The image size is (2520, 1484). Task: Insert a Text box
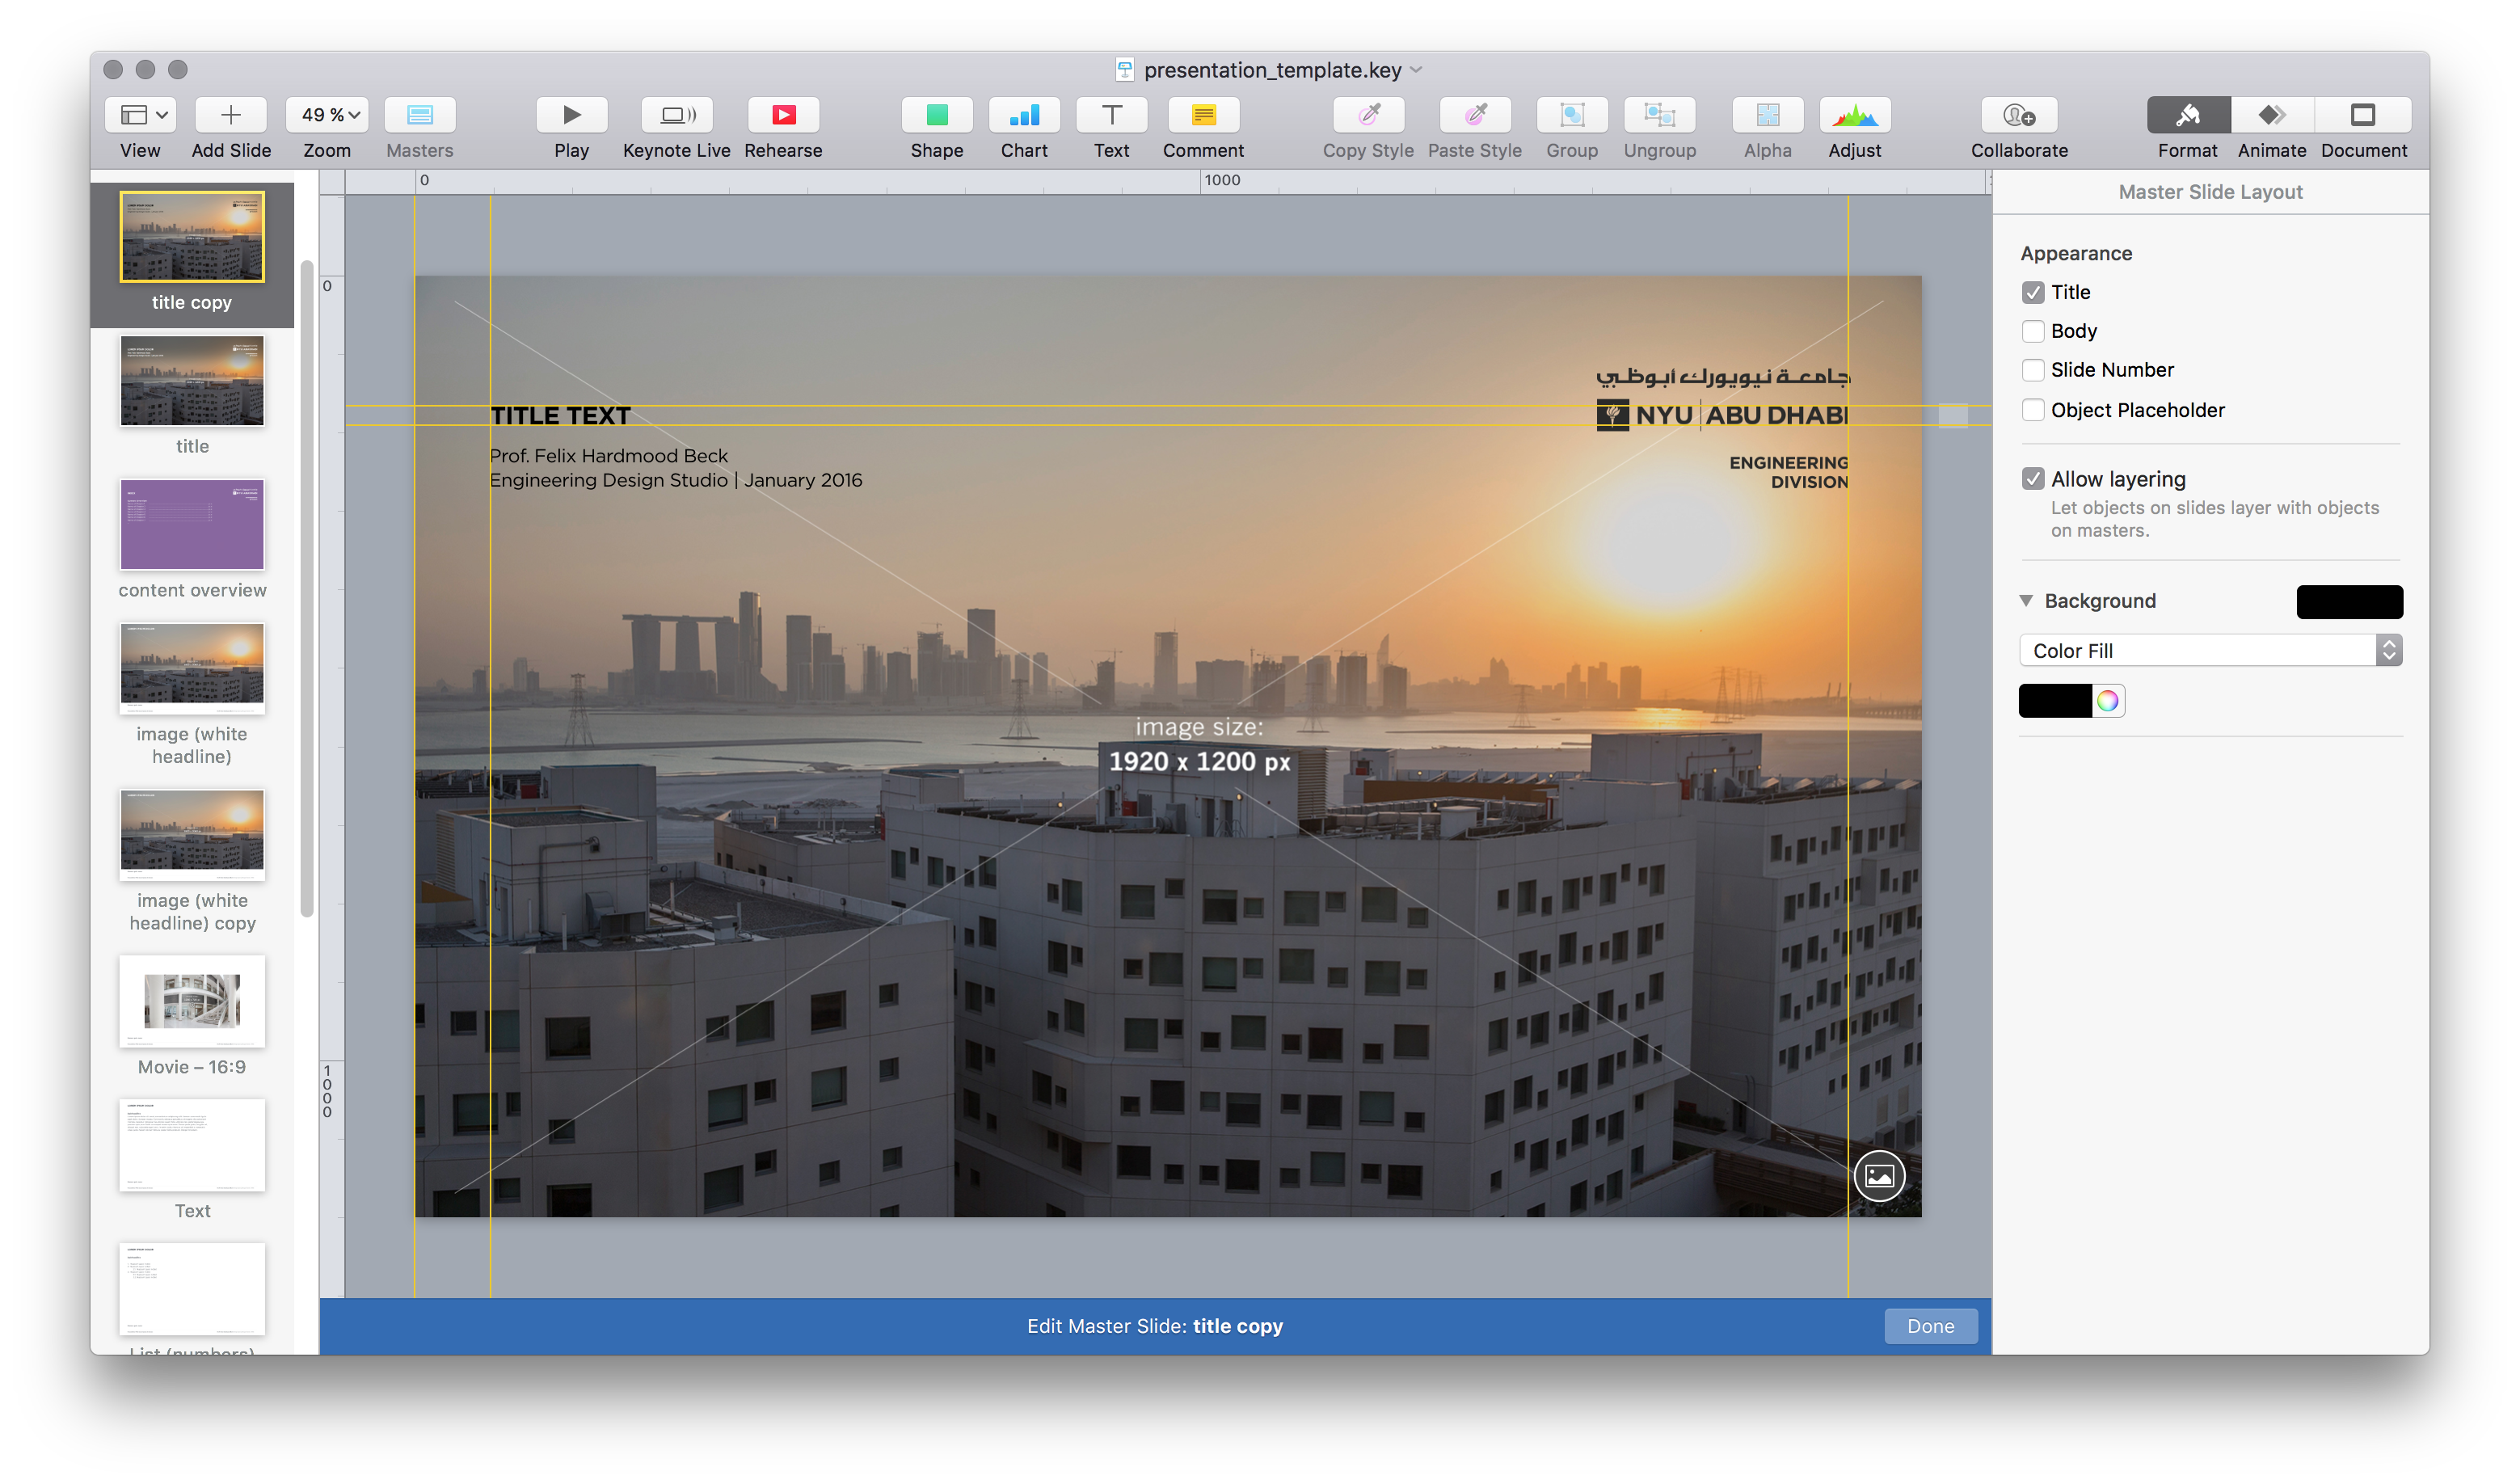[1111, 115]
